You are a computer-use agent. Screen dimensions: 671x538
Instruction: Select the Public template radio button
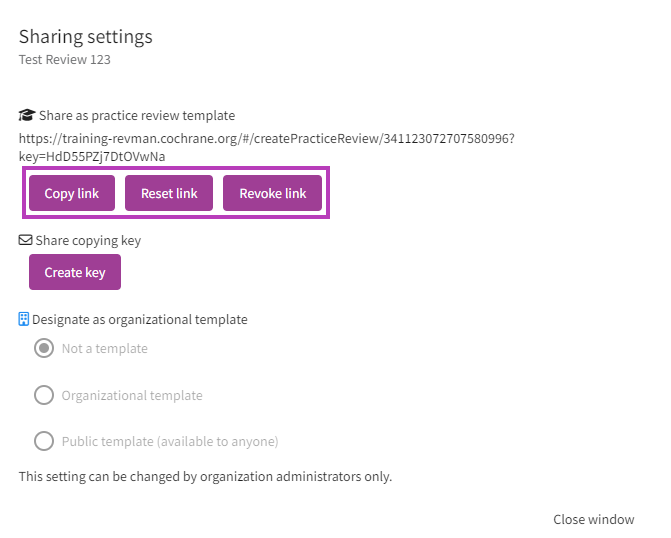[44, 441]
